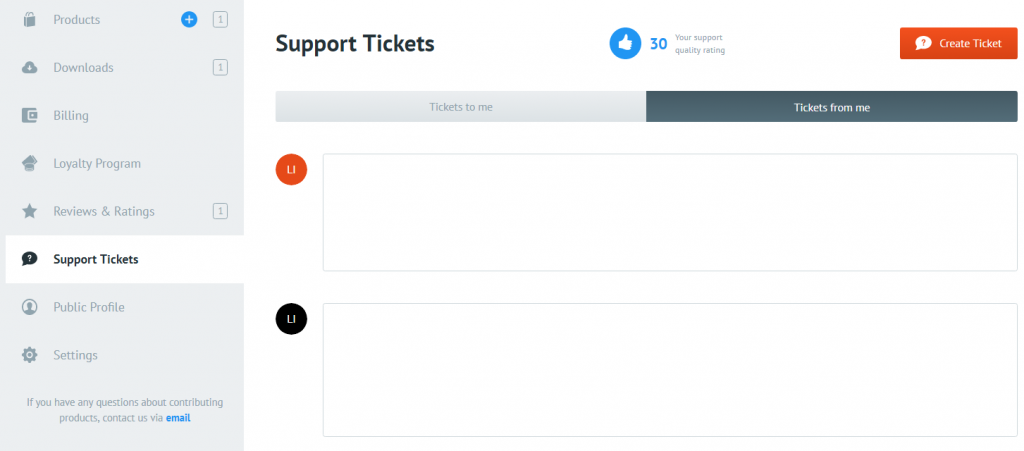Click the Billing wallet icon
1024x451 pixels.
click(30, 115)
